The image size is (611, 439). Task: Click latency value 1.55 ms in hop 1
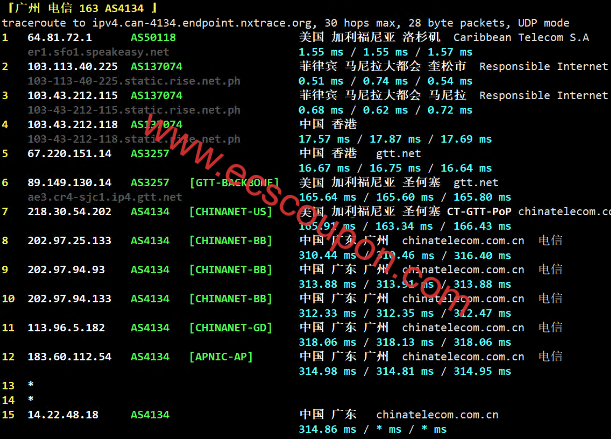[x=321, y=52]
